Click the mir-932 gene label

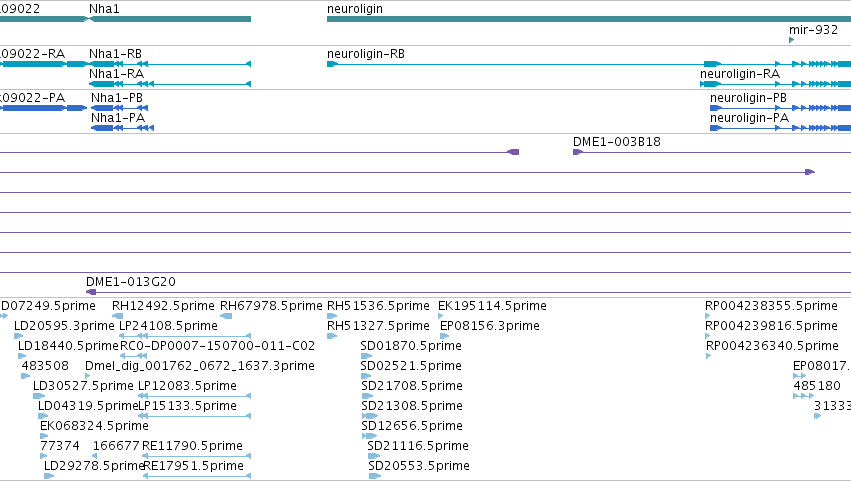pos(813,30)
